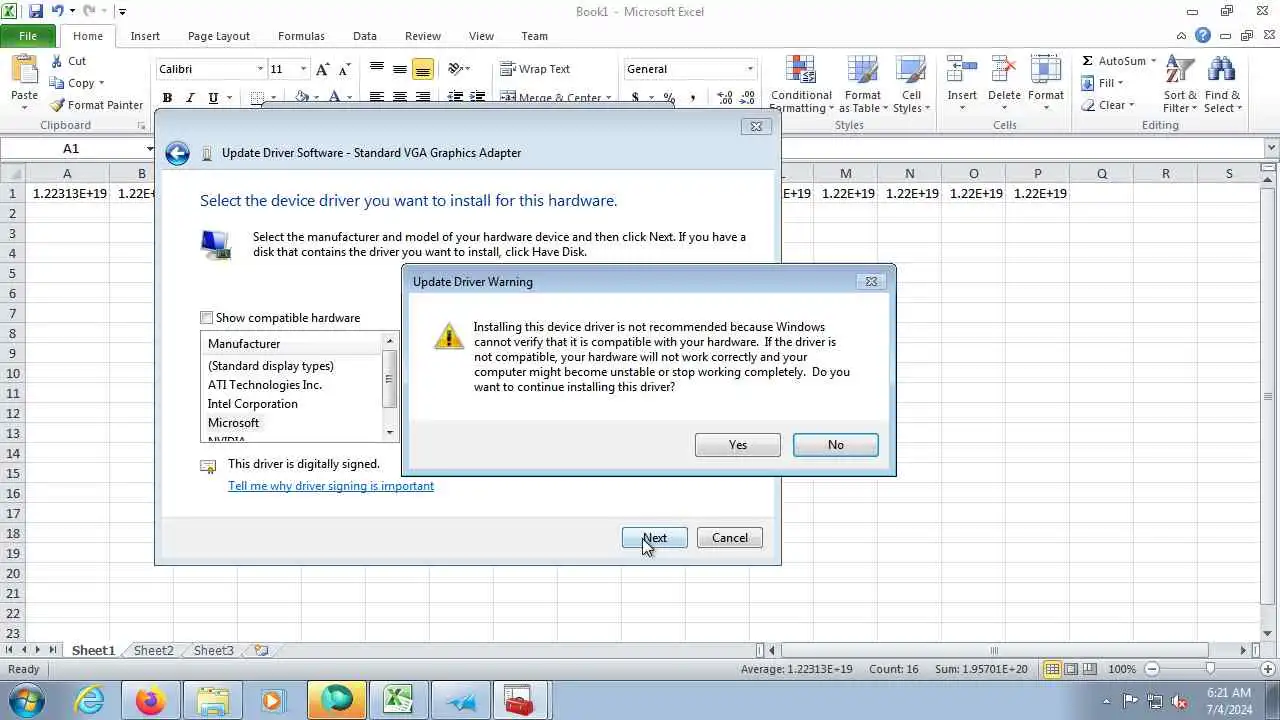Click zoom out minus button
Viewport: 1280px width, 720px height.
coord(1152,669)
